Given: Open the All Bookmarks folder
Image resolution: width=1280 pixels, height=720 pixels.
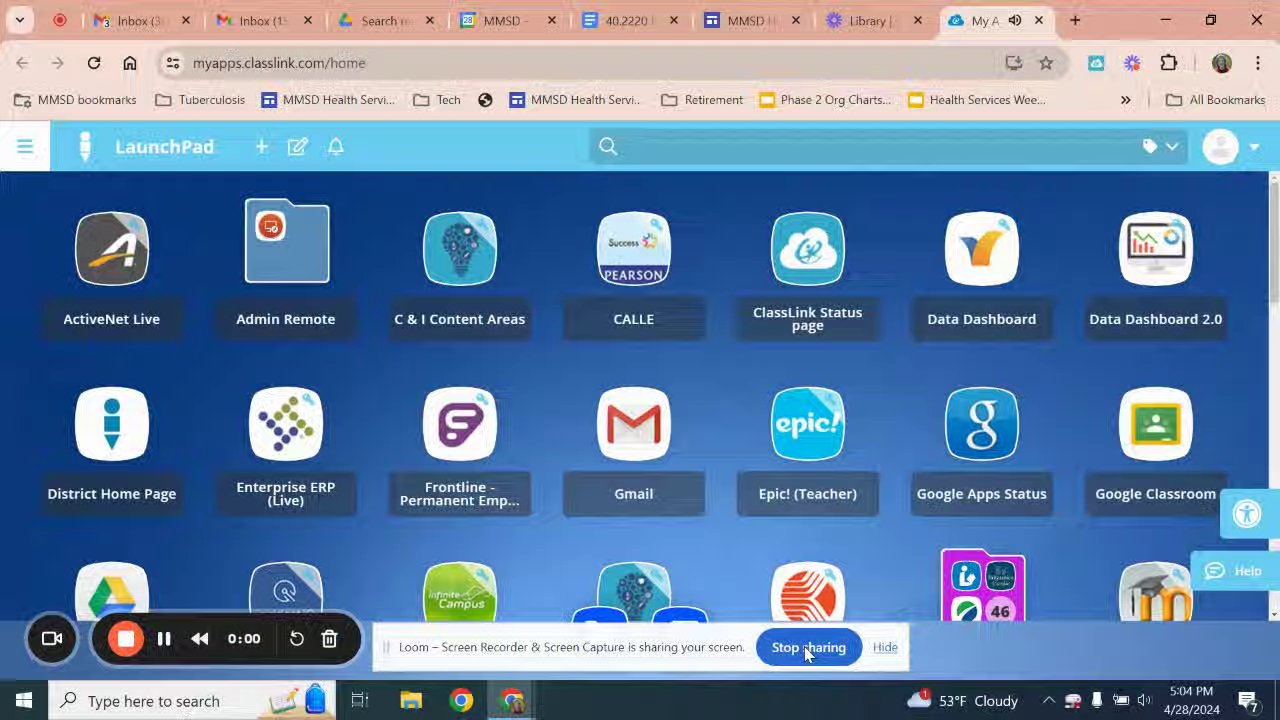Looking at the screenshot, I should tap(1216, 100).
